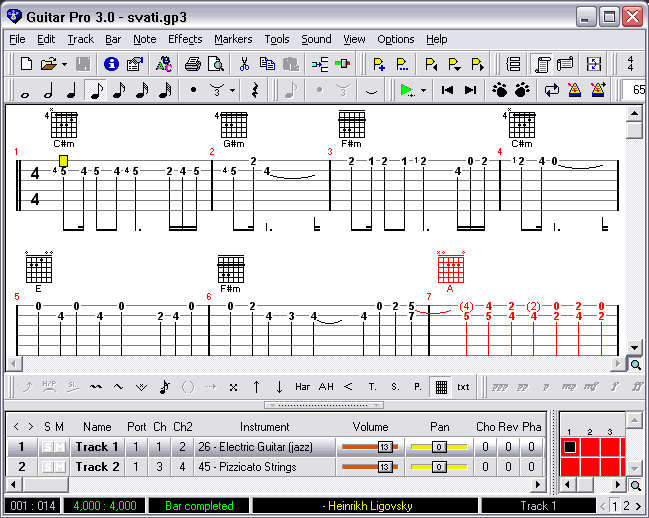Open score information blue info icon
The image size is (649, 518).
[x=111, y=65]
